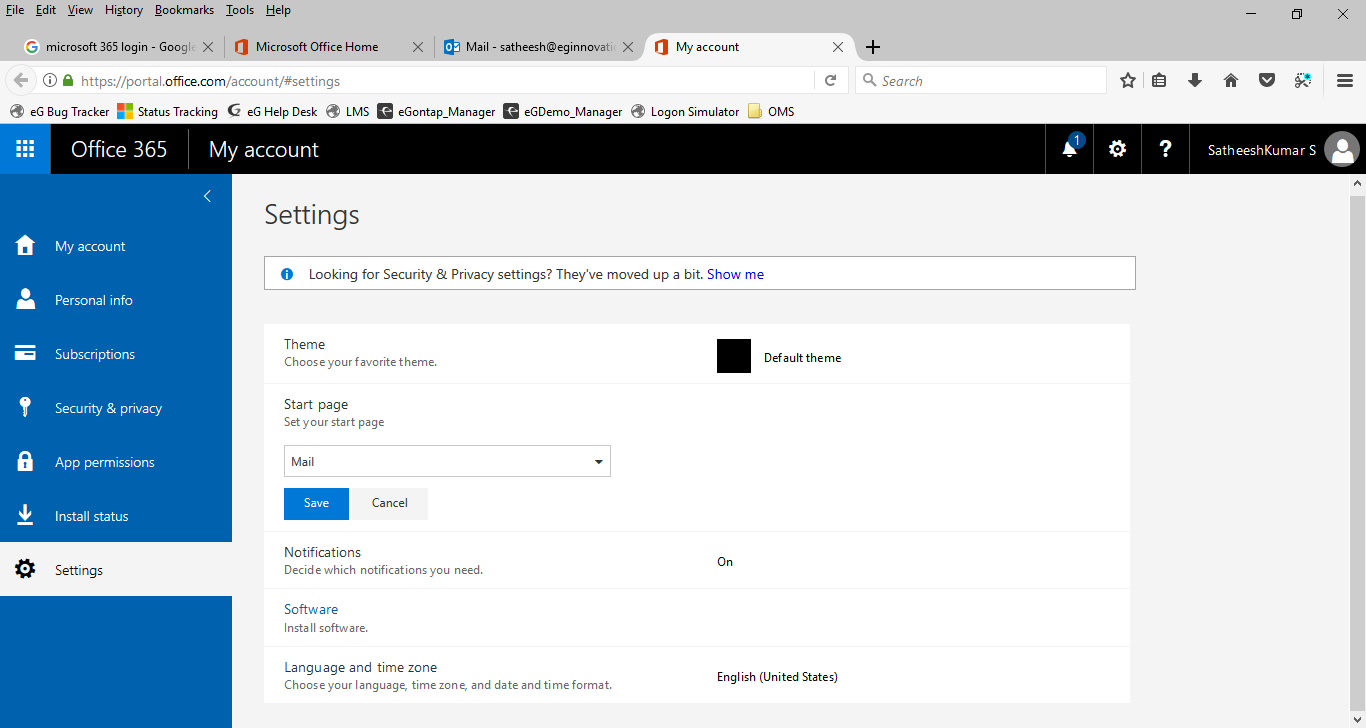Reload the page with the refresh icon
The image size is (1366, 728).
830,81
